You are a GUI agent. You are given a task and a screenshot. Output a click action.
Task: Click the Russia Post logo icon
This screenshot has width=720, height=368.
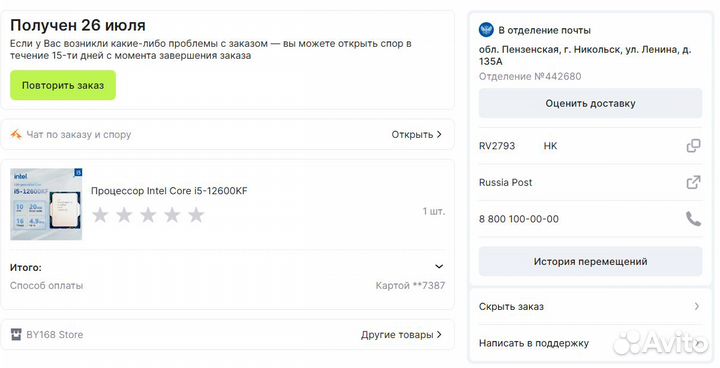click(486, 30)
